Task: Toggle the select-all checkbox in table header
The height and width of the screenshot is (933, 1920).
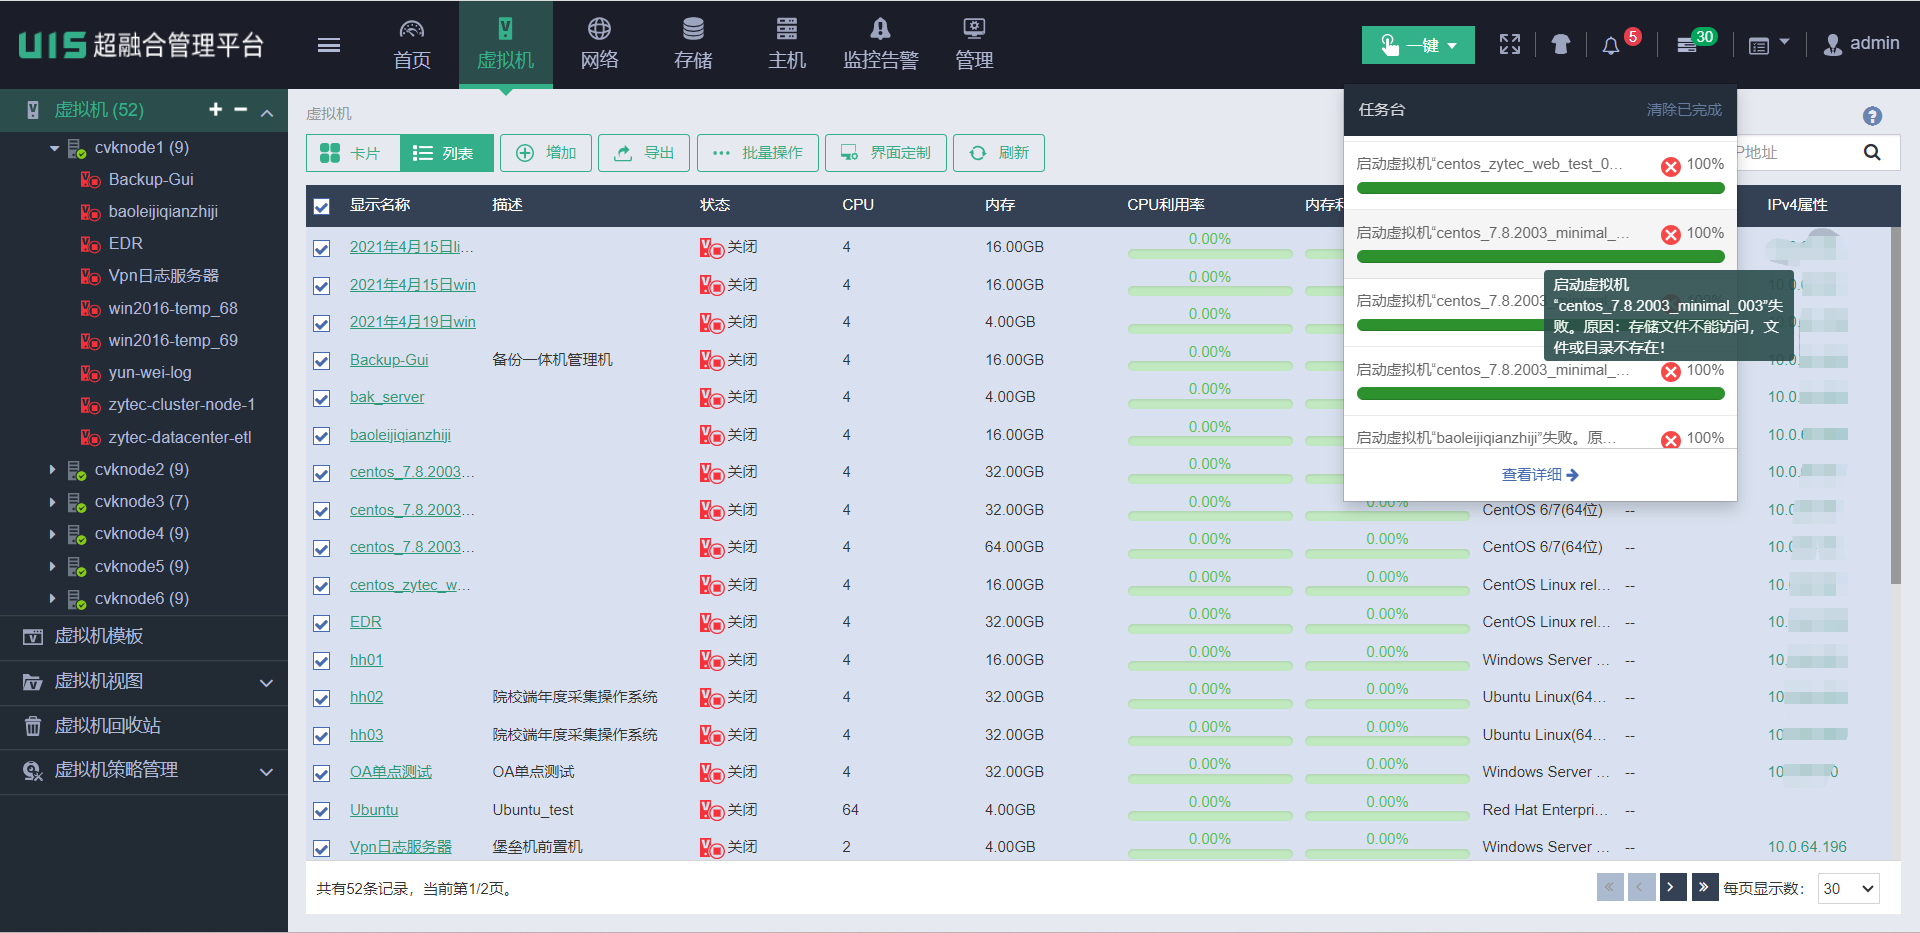Action: [321, 206]
